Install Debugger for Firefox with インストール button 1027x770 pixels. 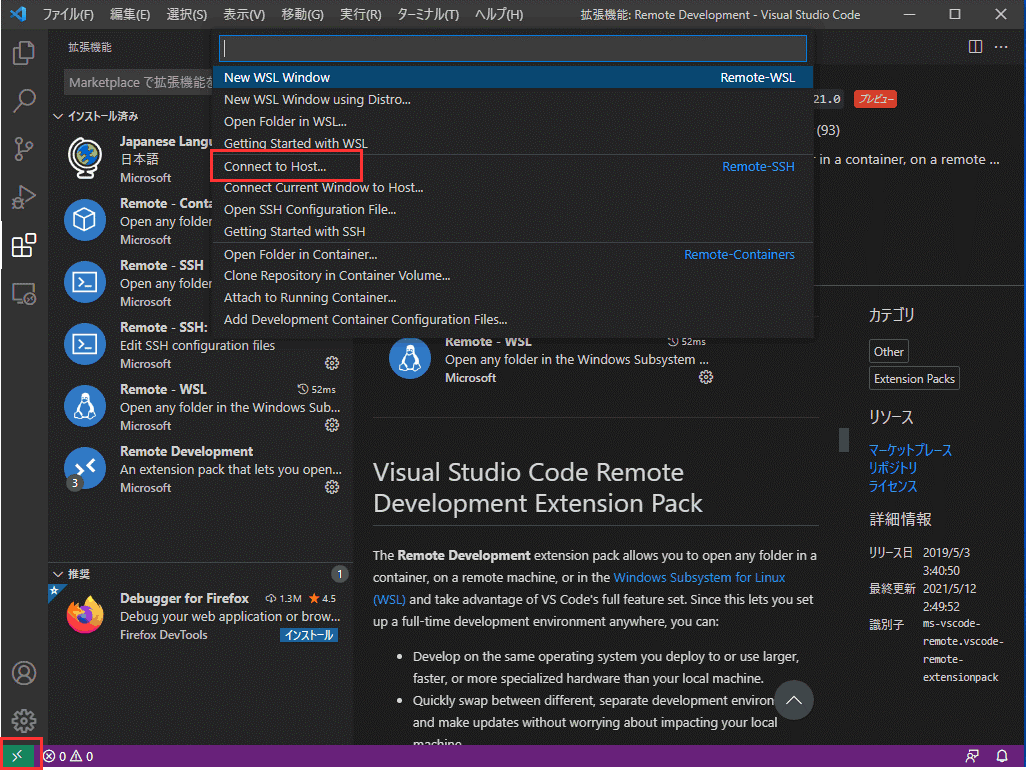(309, 634)
